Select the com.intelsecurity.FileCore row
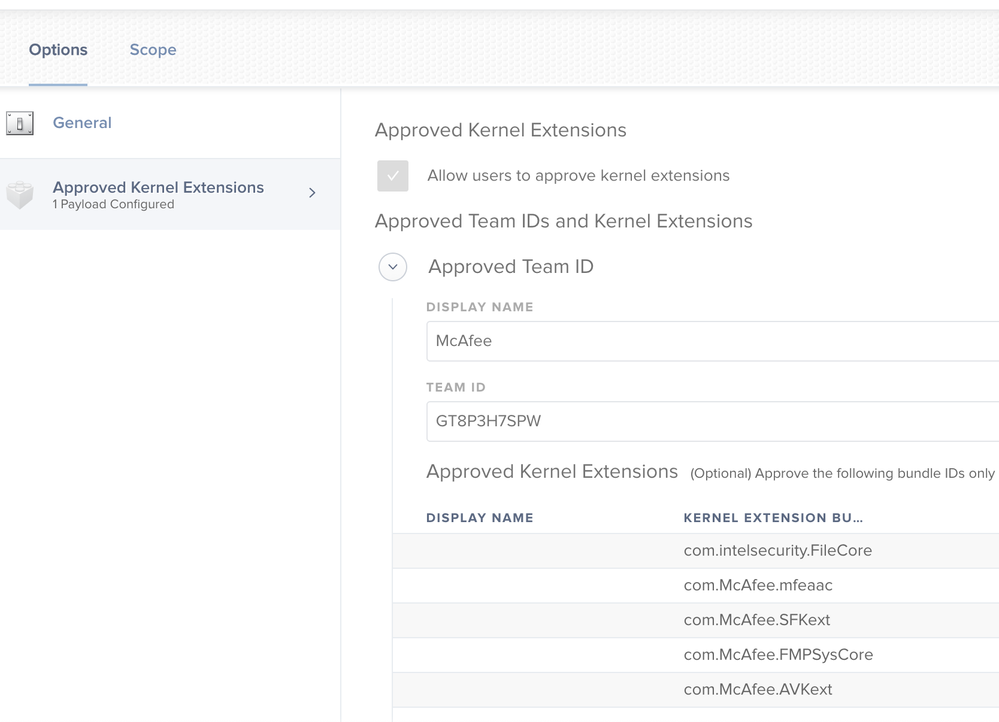 click(696, 551)
